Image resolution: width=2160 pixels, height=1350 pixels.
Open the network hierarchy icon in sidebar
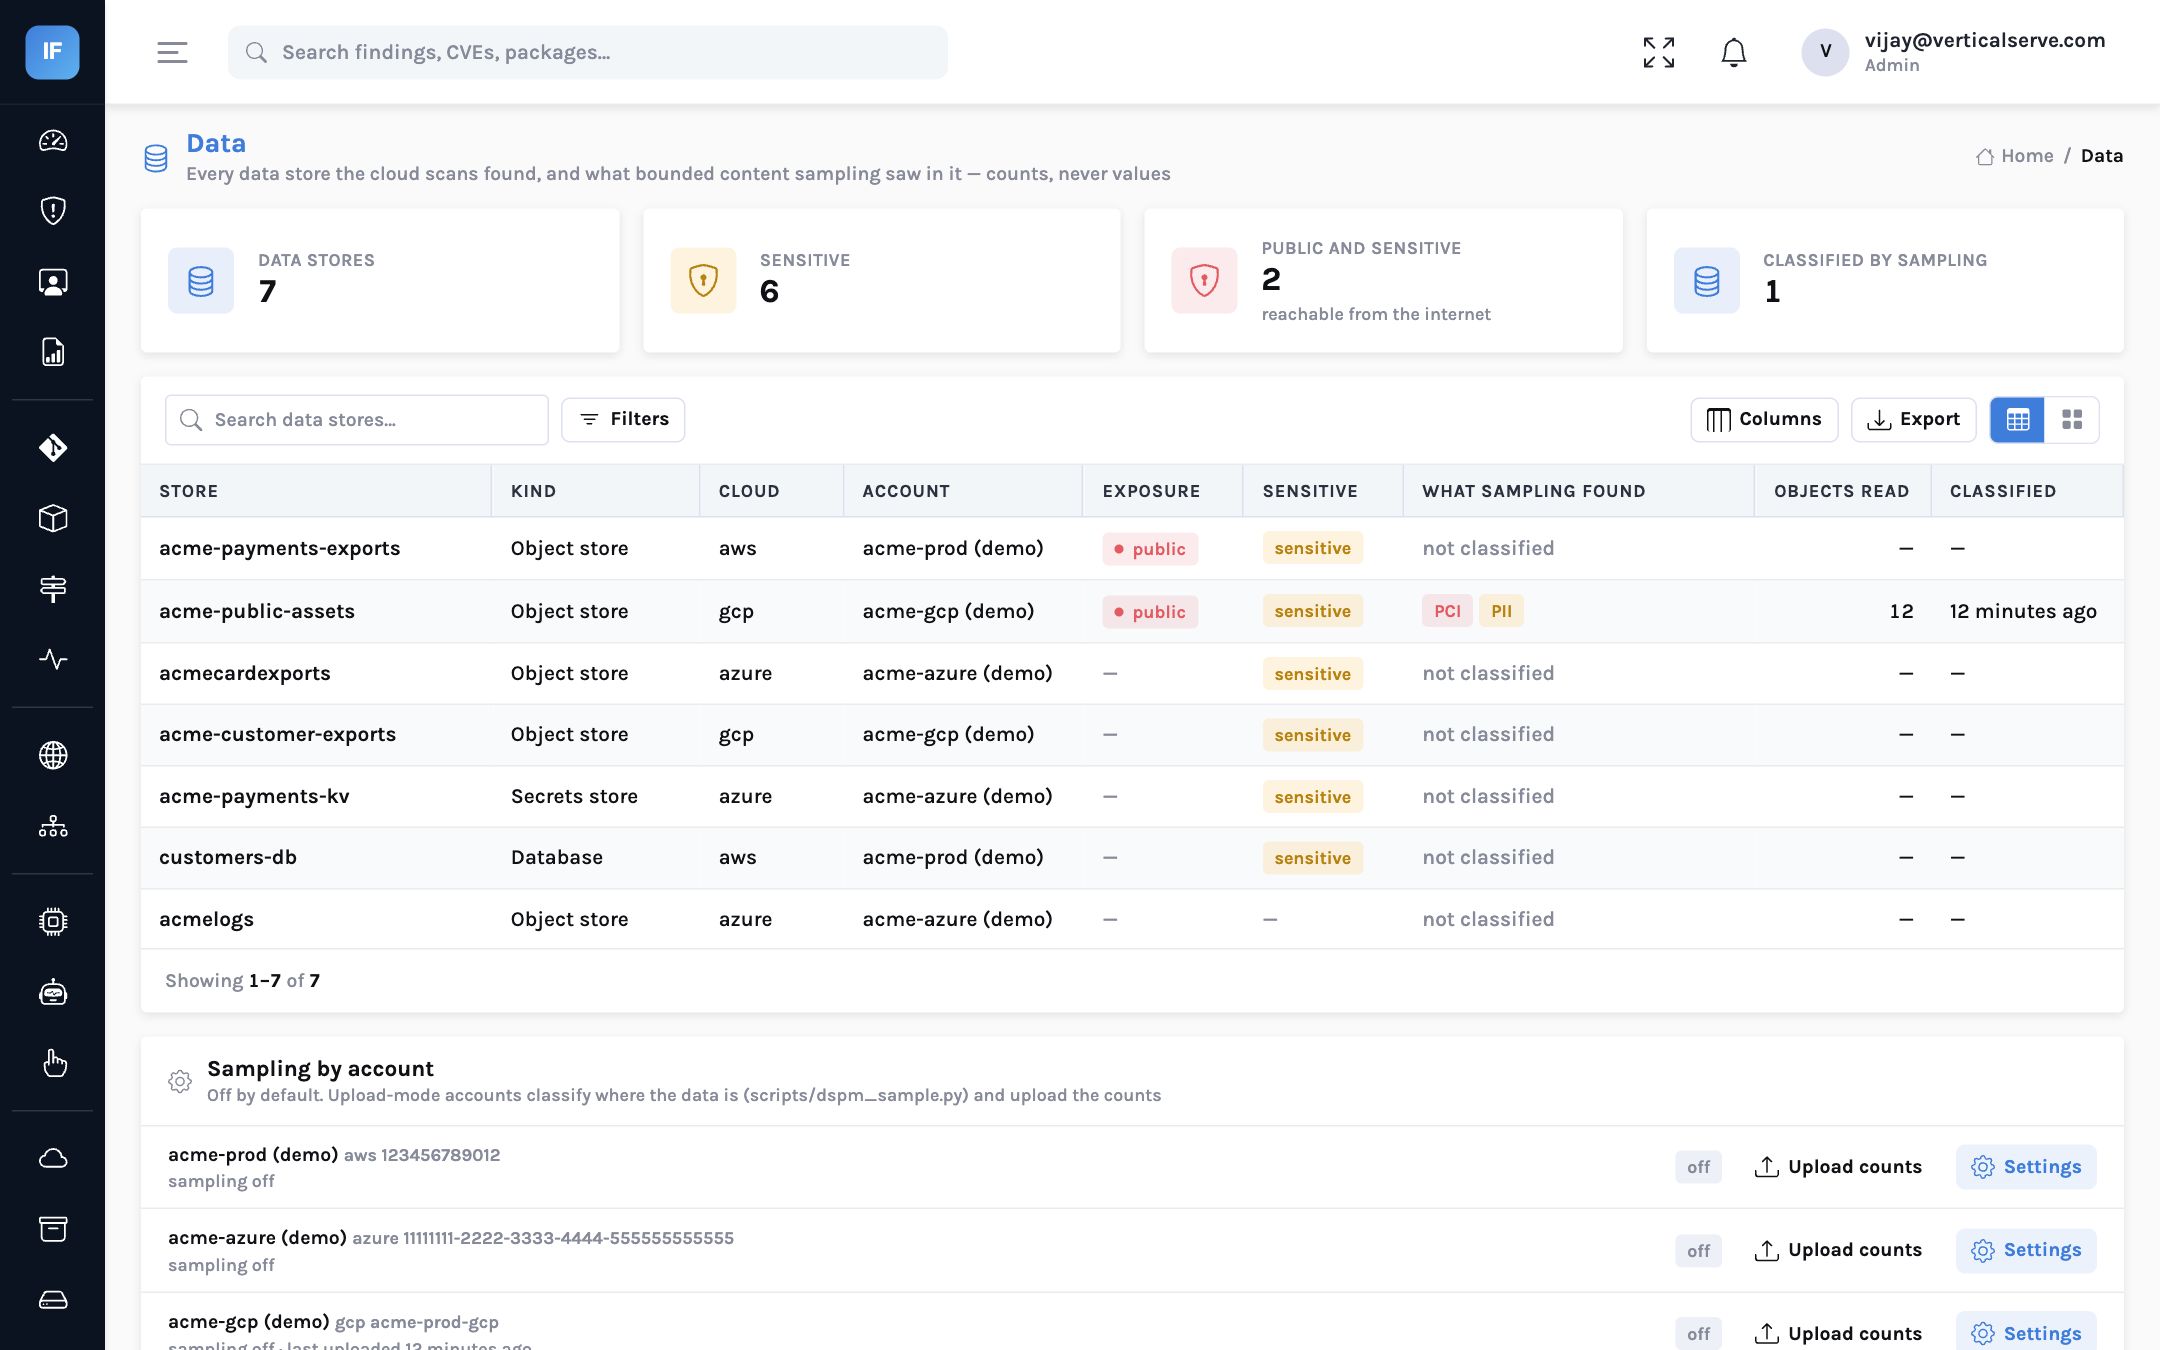point(53,826)
